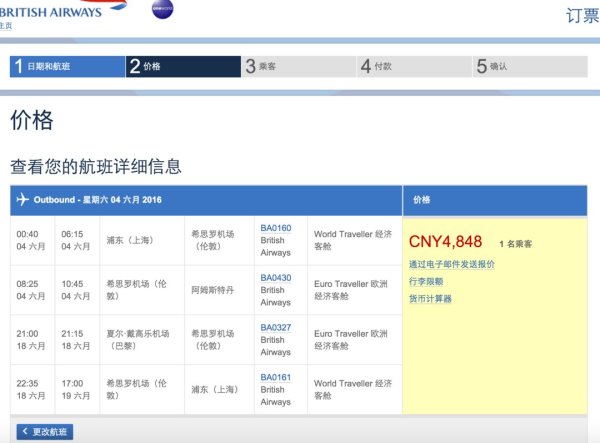Click the oneworld alliance icon
600x443 pixels.
click(163, 10)
